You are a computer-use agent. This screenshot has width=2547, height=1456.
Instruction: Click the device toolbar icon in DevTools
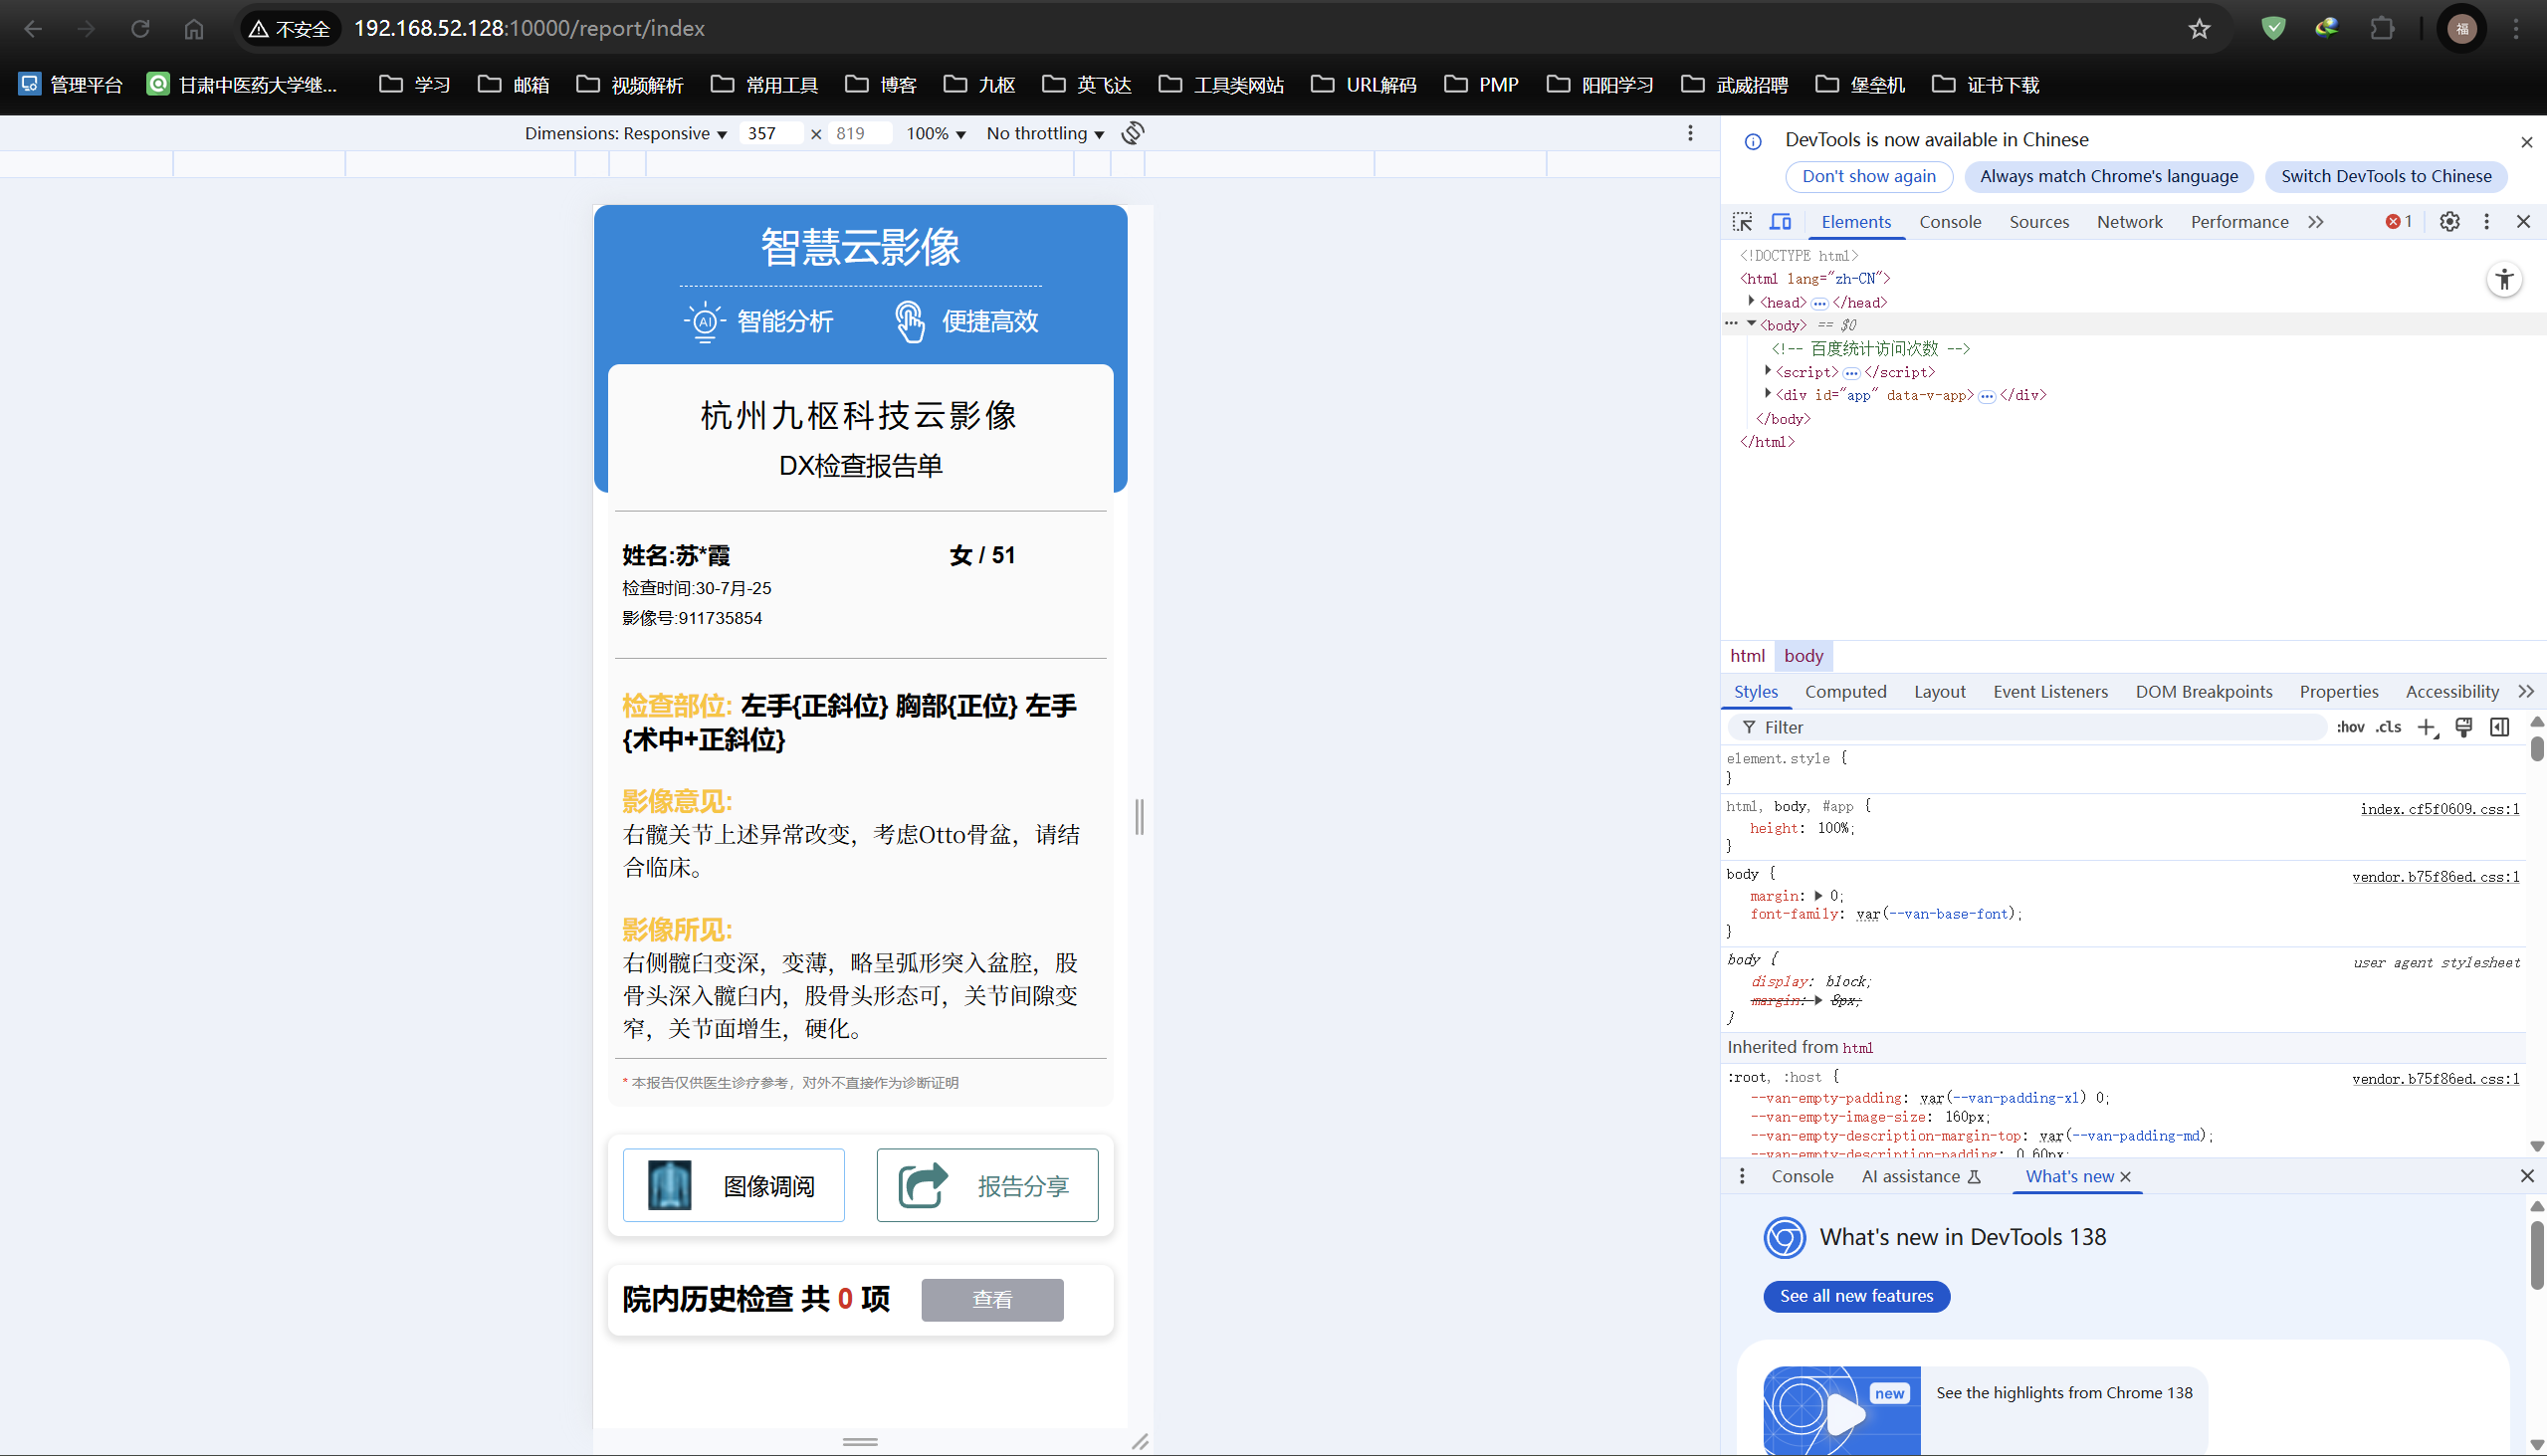coord(1781,221)
